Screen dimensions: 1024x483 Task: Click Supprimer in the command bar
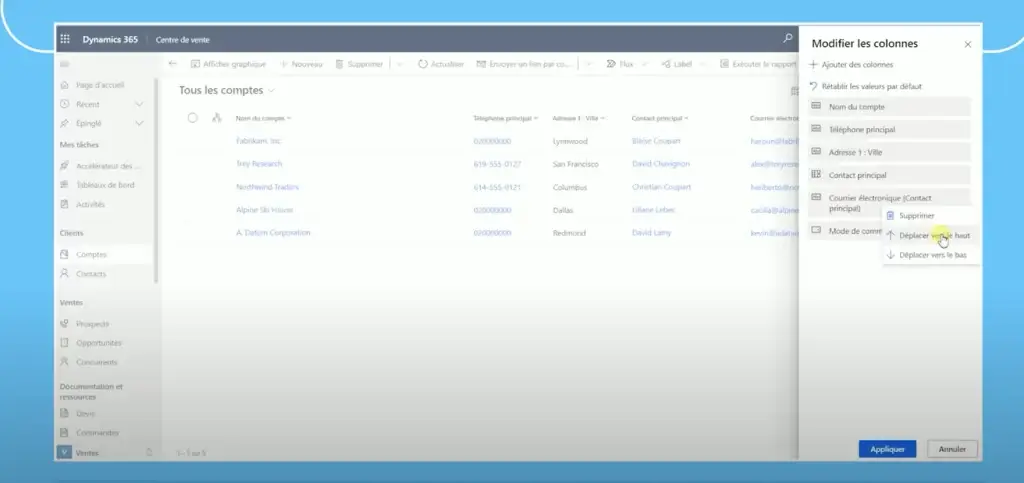point(359,64)
